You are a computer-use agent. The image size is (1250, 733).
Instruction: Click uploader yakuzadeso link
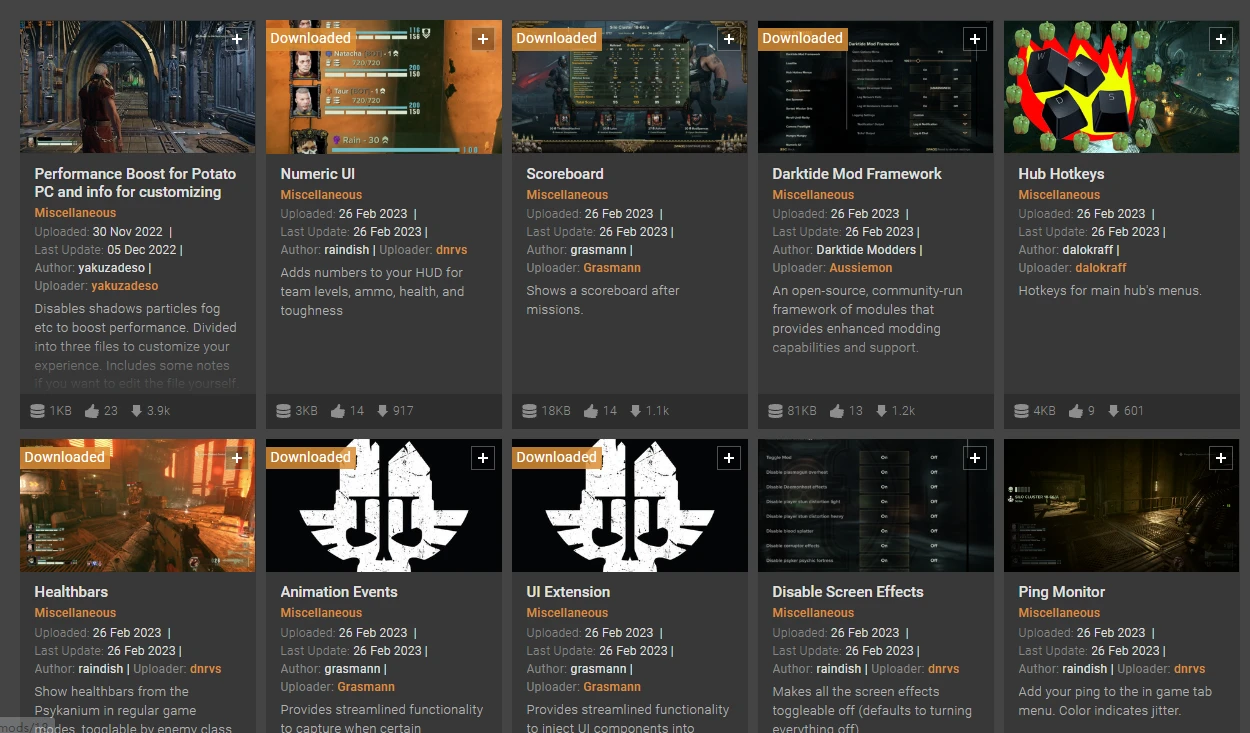point(125,286)
